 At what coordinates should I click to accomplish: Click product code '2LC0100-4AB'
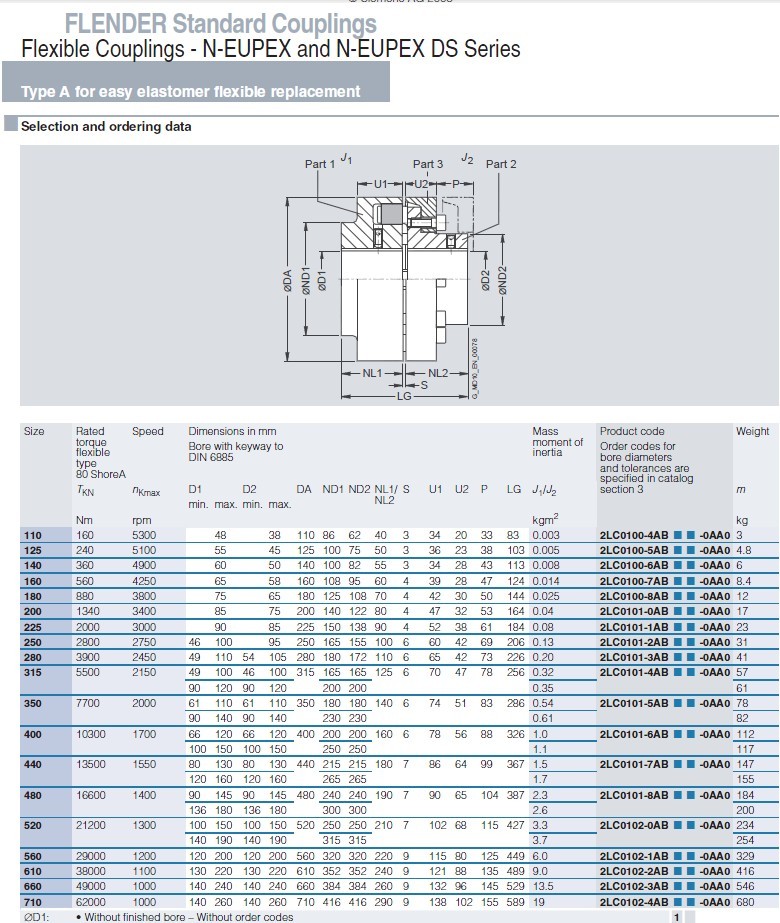[x=634, y=535]
